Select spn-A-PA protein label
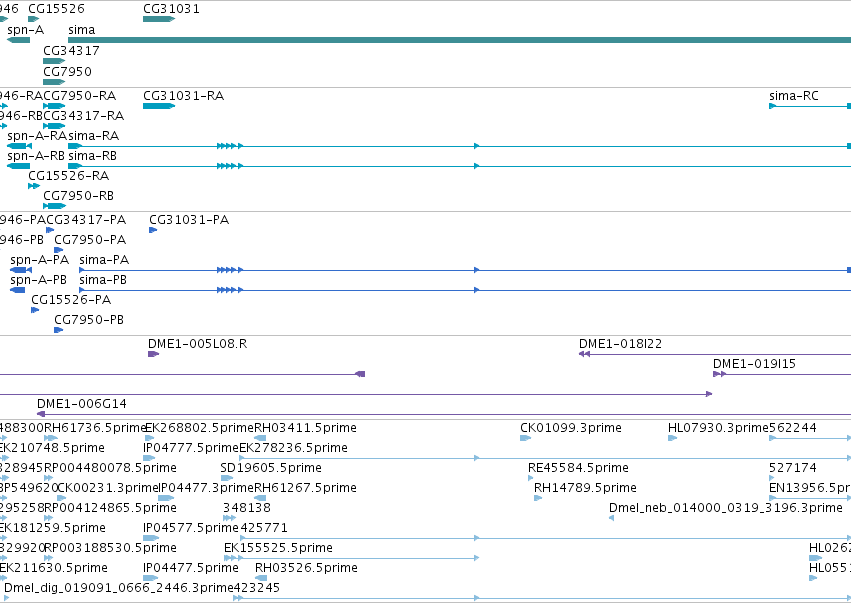851x603 pixels. [40, 260]
